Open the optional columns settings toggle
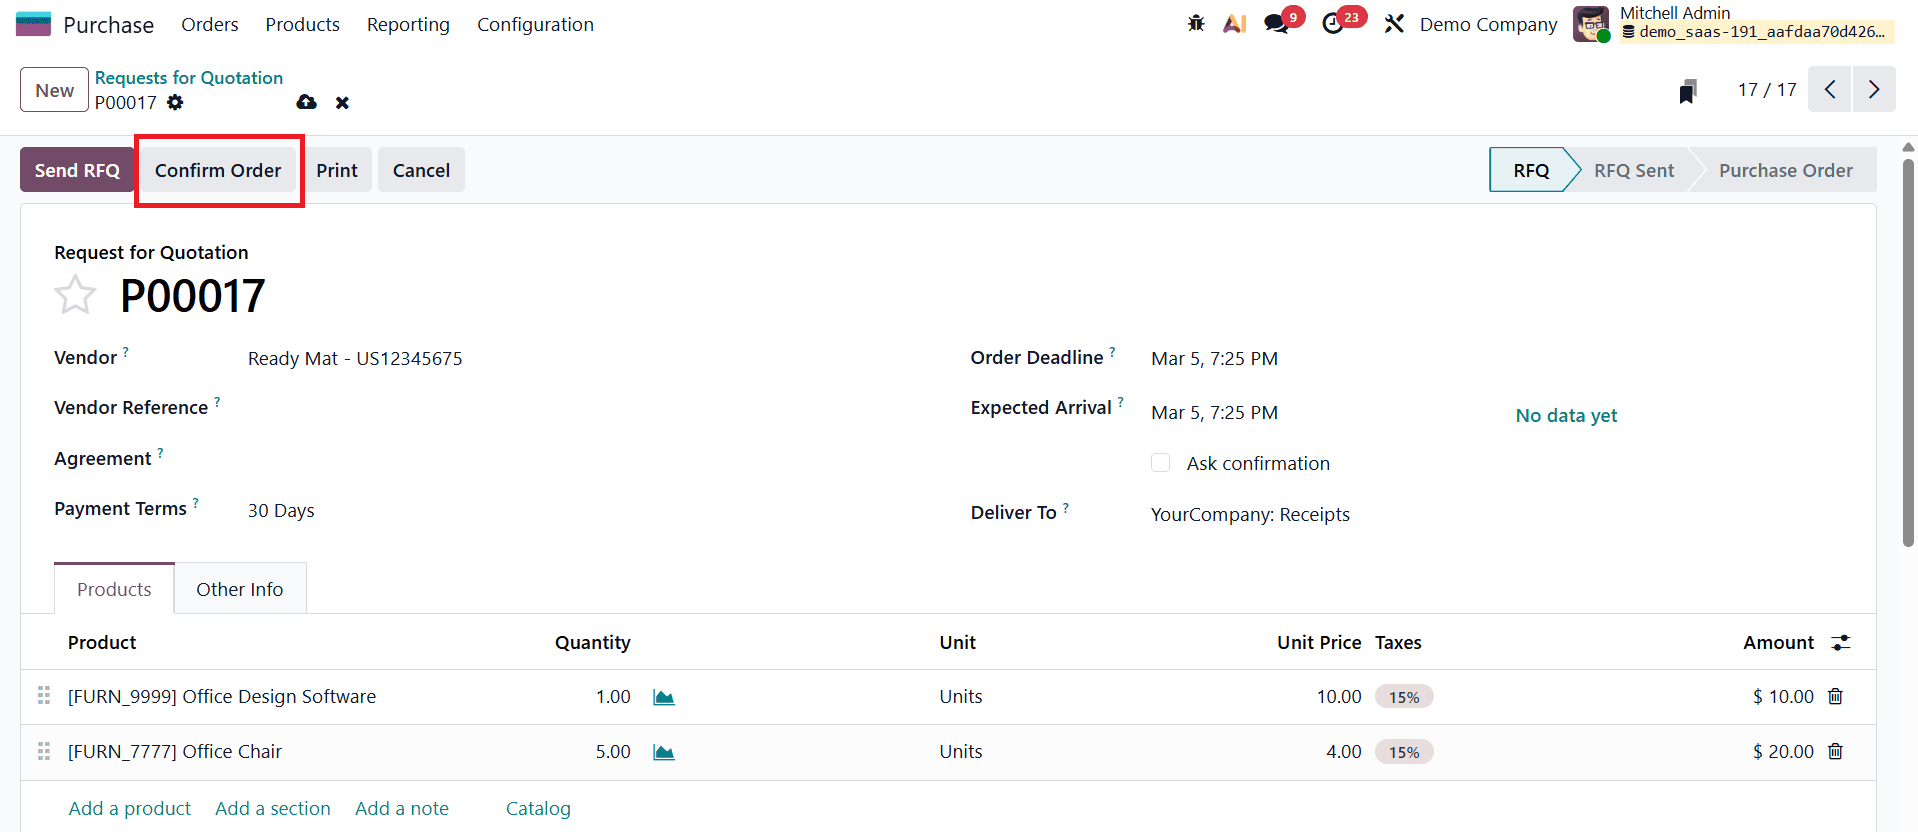The height and width of the screenshot is (832, 1918). pos(1840,643)
